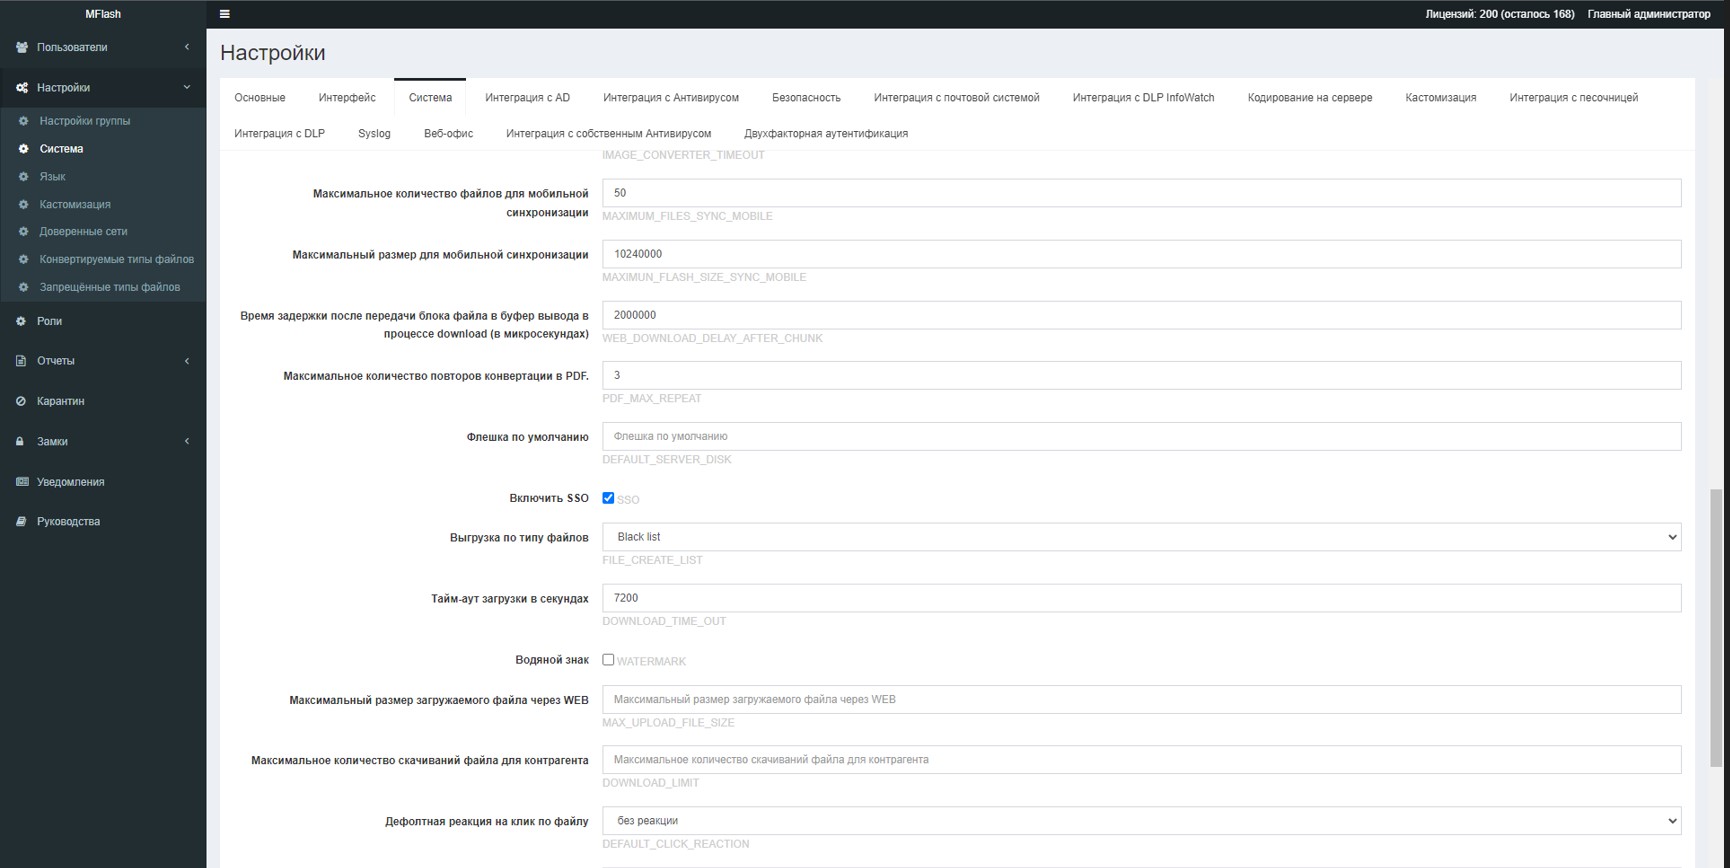Disable the Включить SSO checkbox

pyautogui.click(x=608, y=498)
